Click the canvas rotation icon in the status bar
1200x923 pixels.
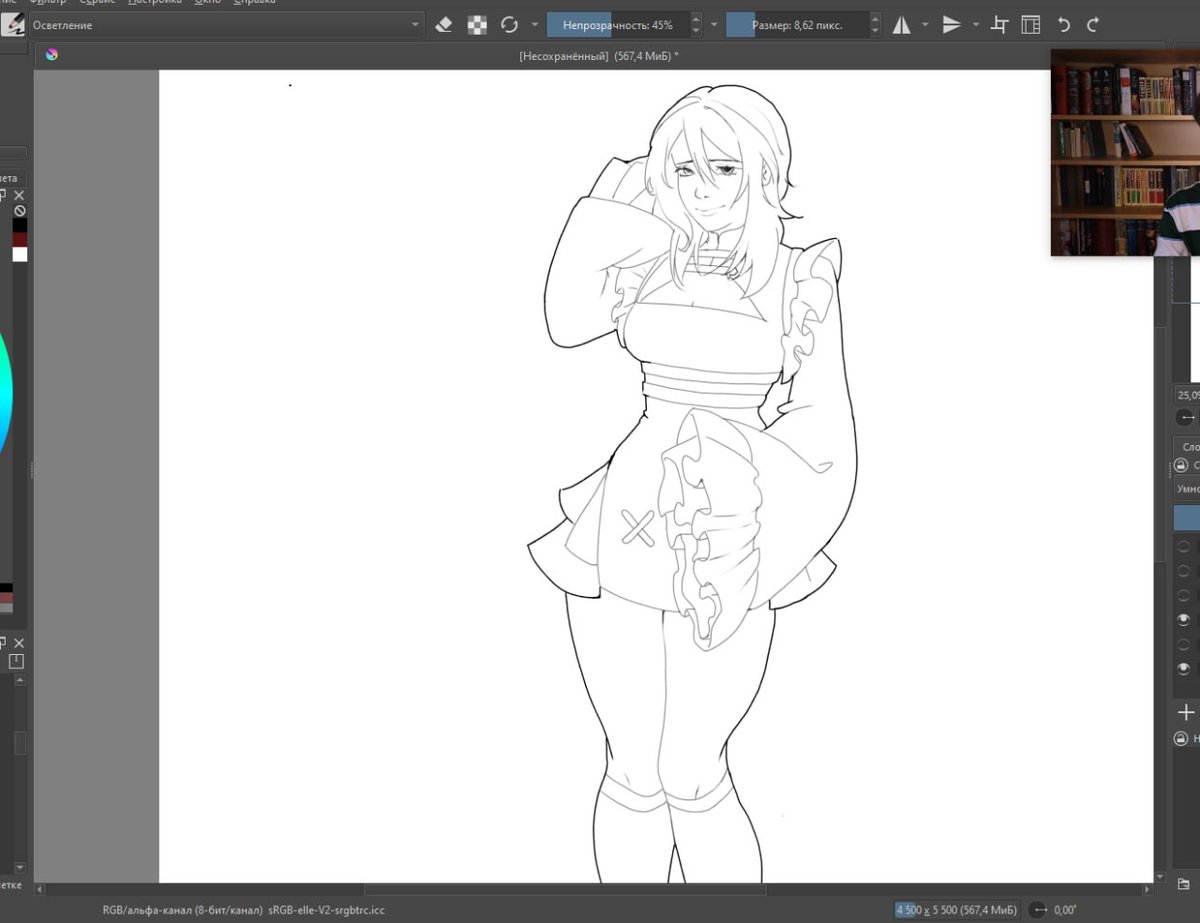1039,910
